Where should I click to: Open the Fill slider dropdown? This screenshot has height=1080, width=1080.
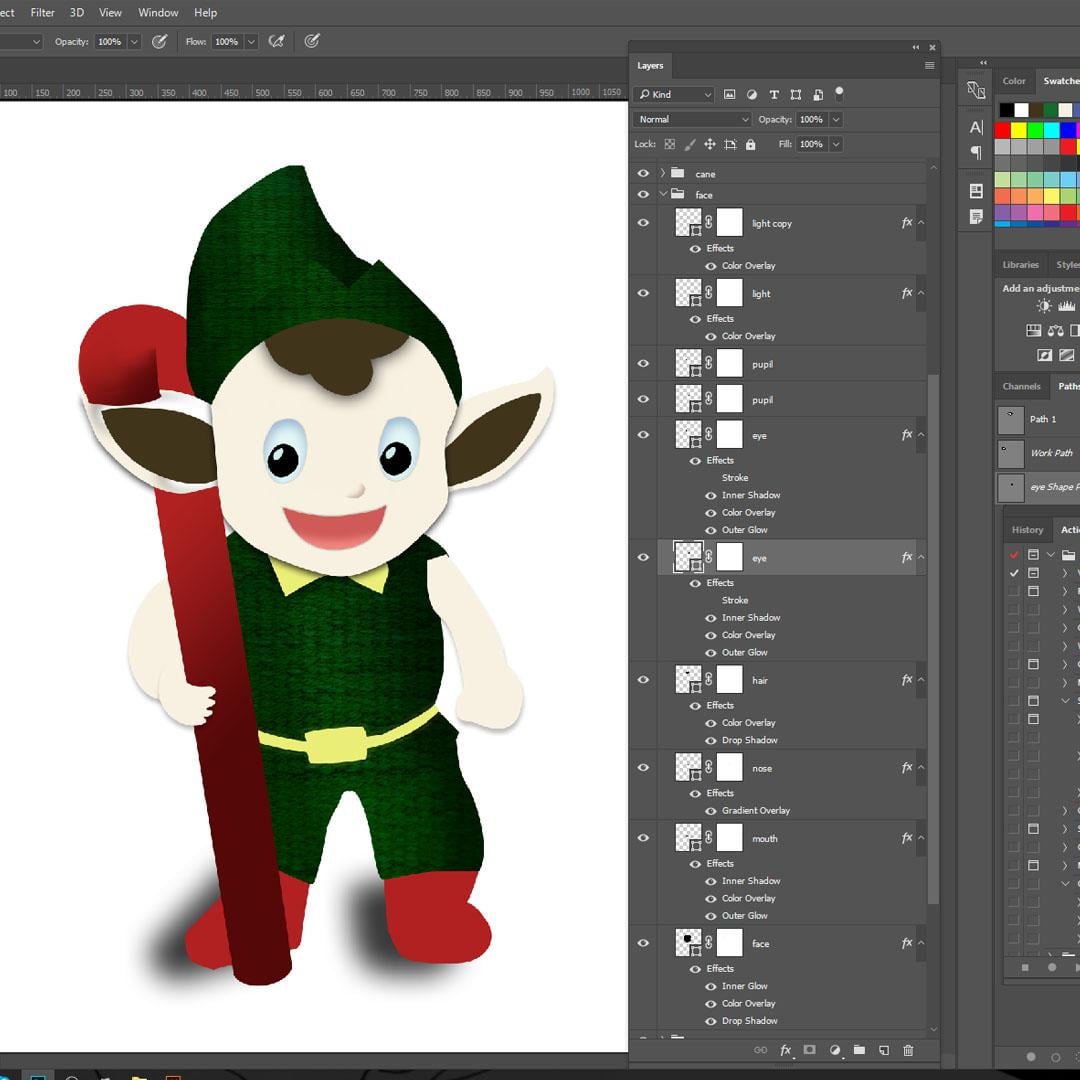835,144
